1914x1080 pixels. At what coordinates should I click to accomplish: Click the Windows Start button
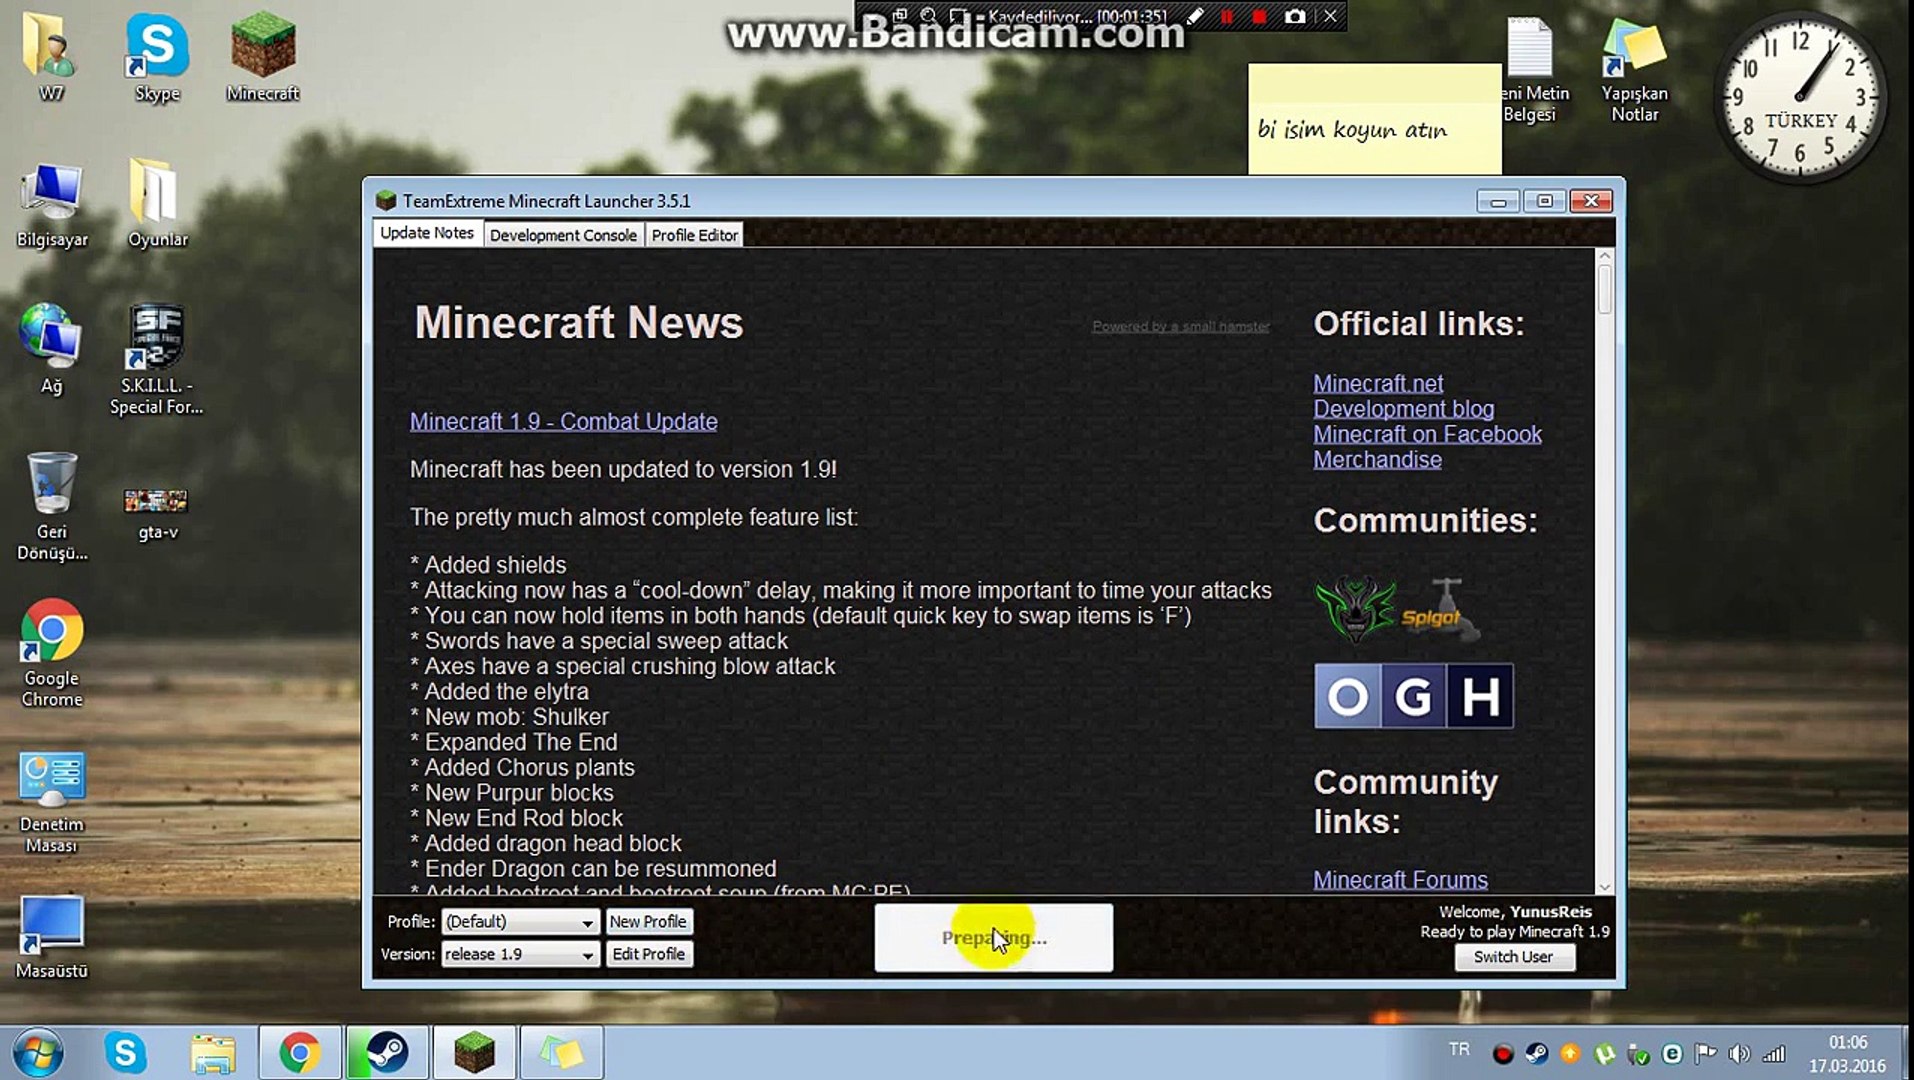38,1053
